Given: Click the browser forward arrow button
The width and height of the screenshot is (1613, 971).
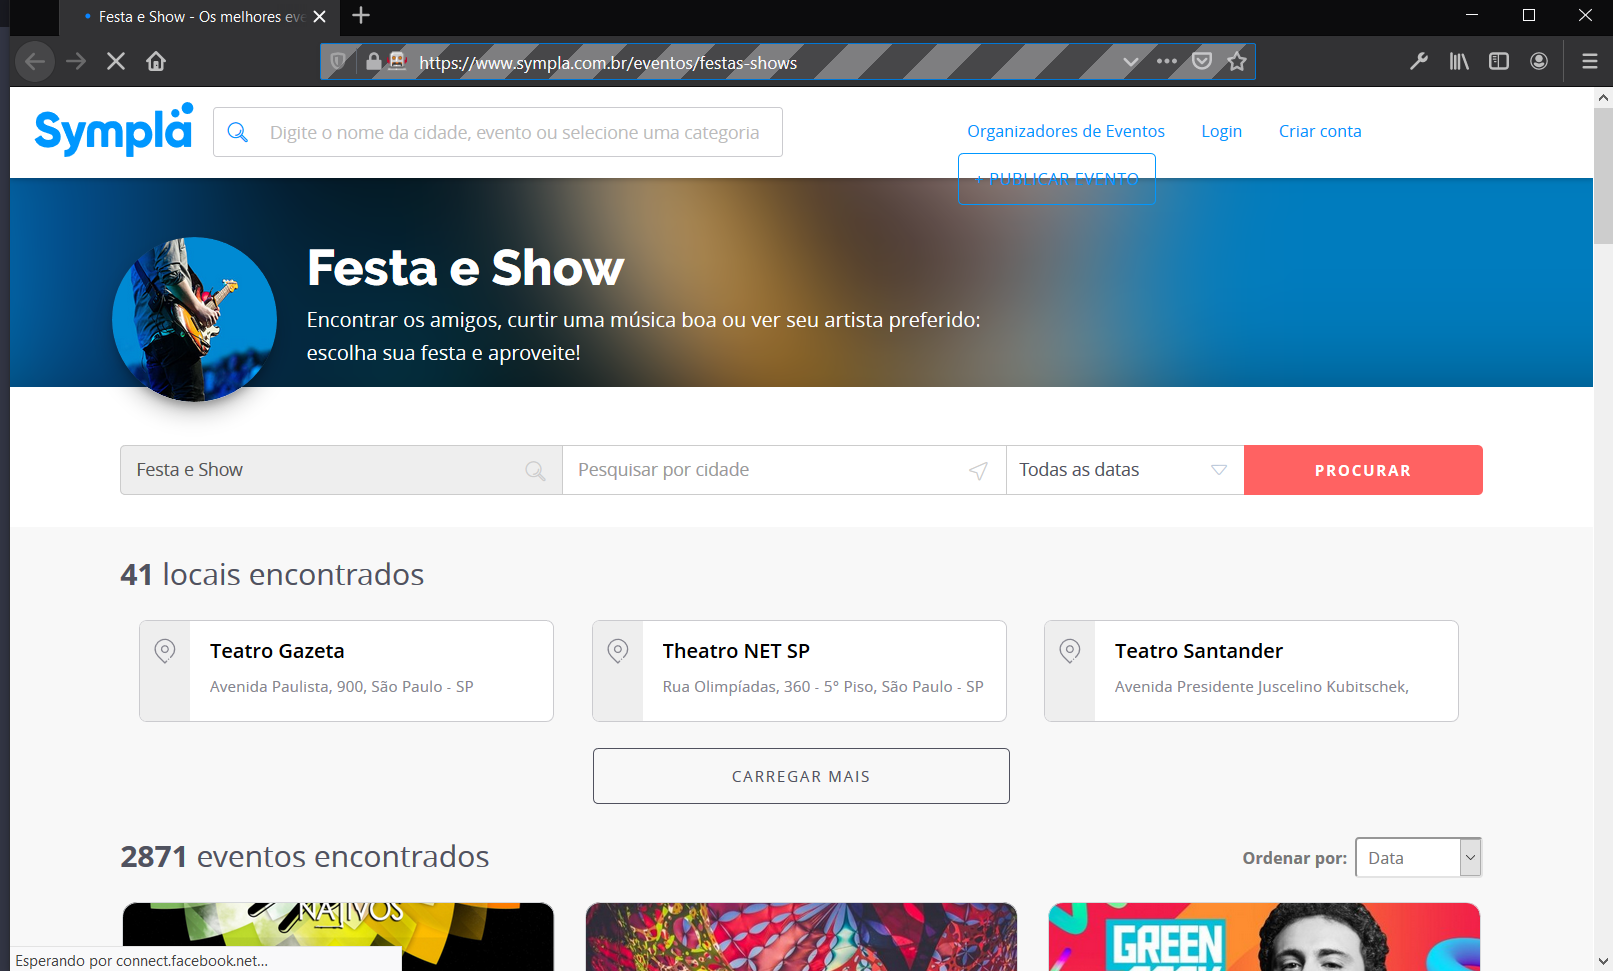Looking at the screenshot, I should click(x=76, y=62).
